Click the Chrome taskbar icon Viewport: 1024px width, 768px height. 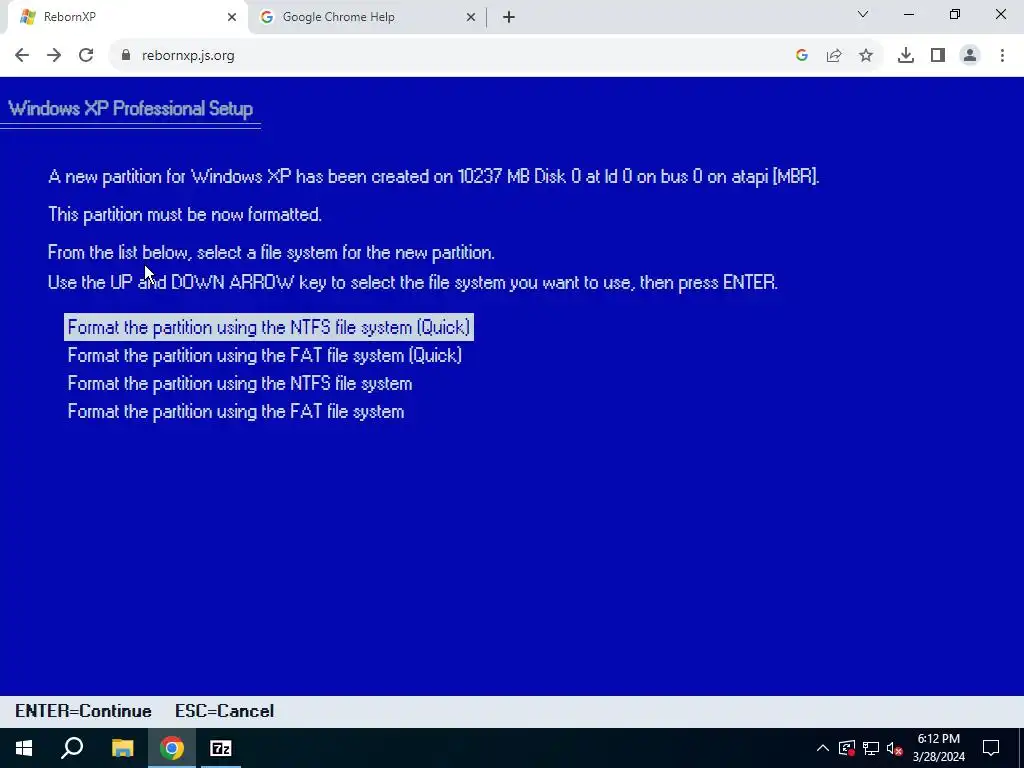tap(172, 748)
